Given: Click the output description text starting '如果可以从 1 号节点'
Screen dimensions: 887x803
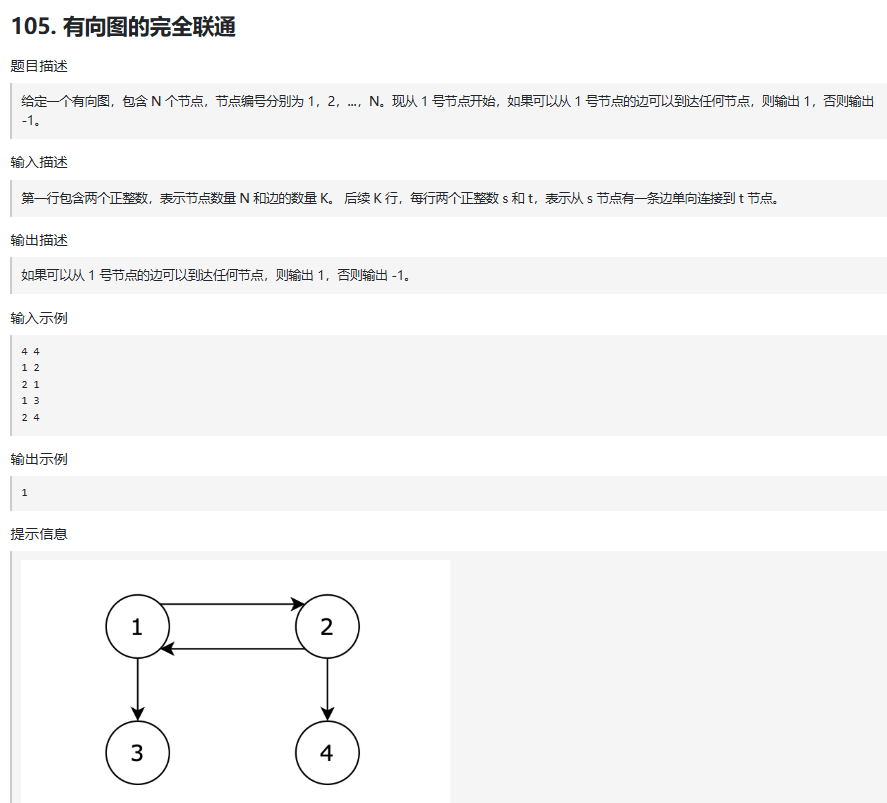Looking at the screenshot, I should click(216, 275).
